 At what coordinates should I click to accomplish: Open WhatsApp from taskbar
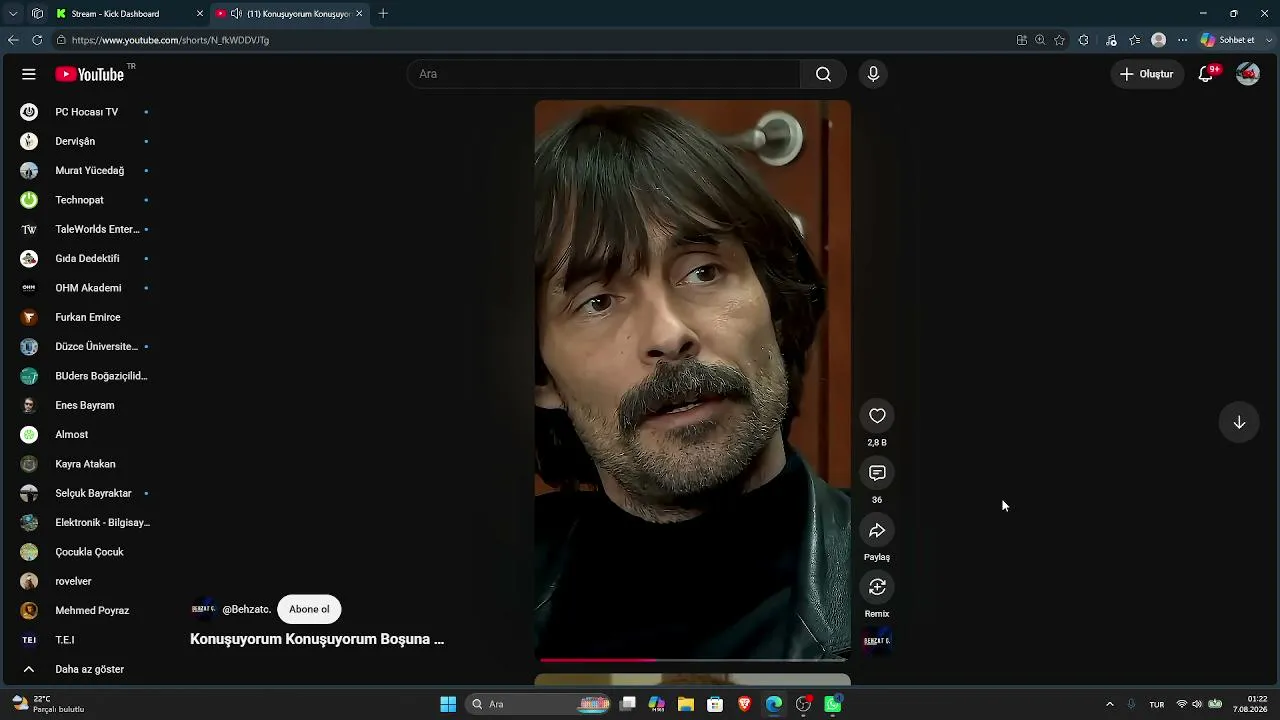833,704
